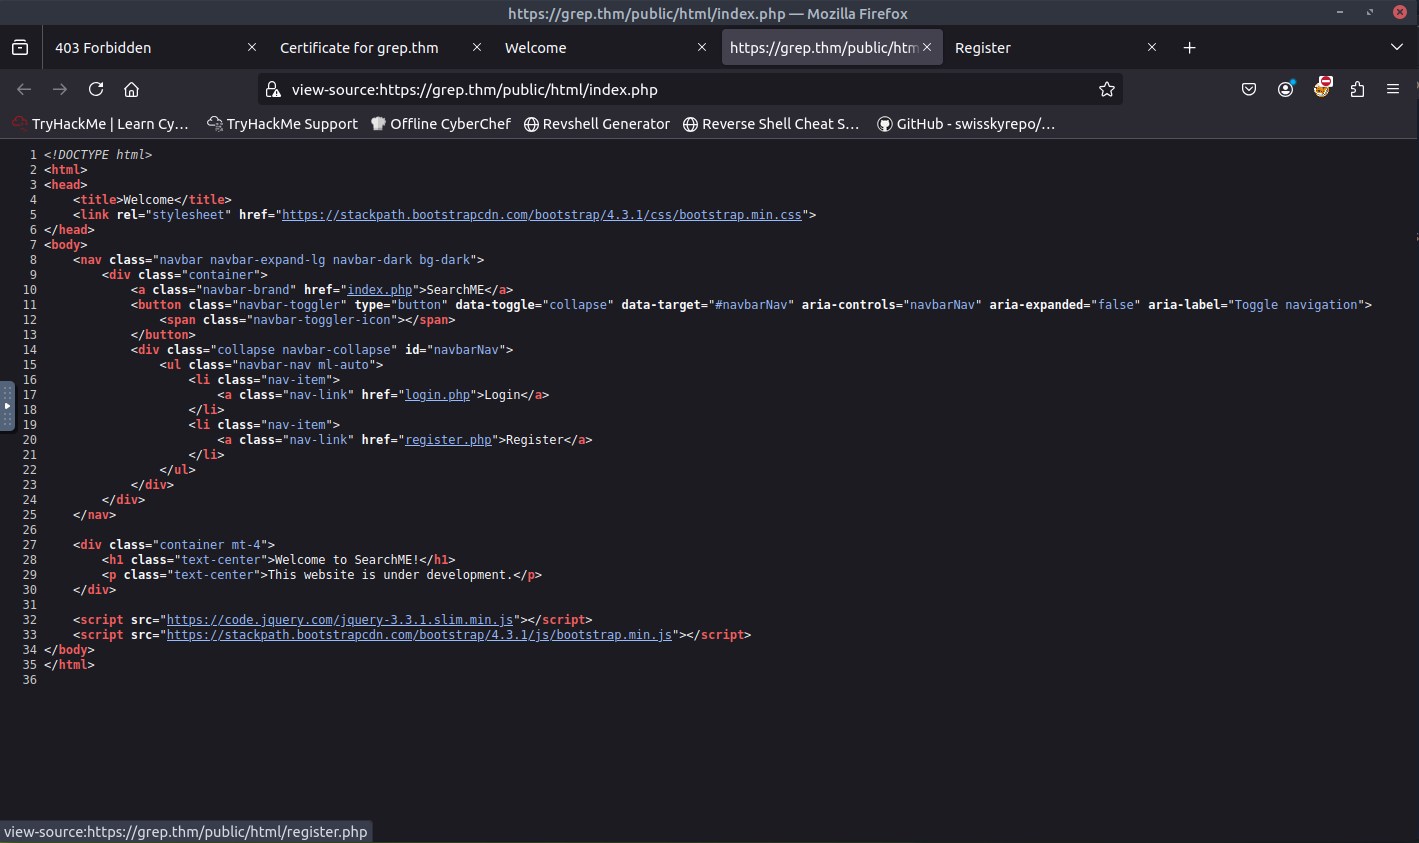Open the Firefox account icon
Image resolution: width=1419 pixels, height=843 pixels.
[1285, 89]
